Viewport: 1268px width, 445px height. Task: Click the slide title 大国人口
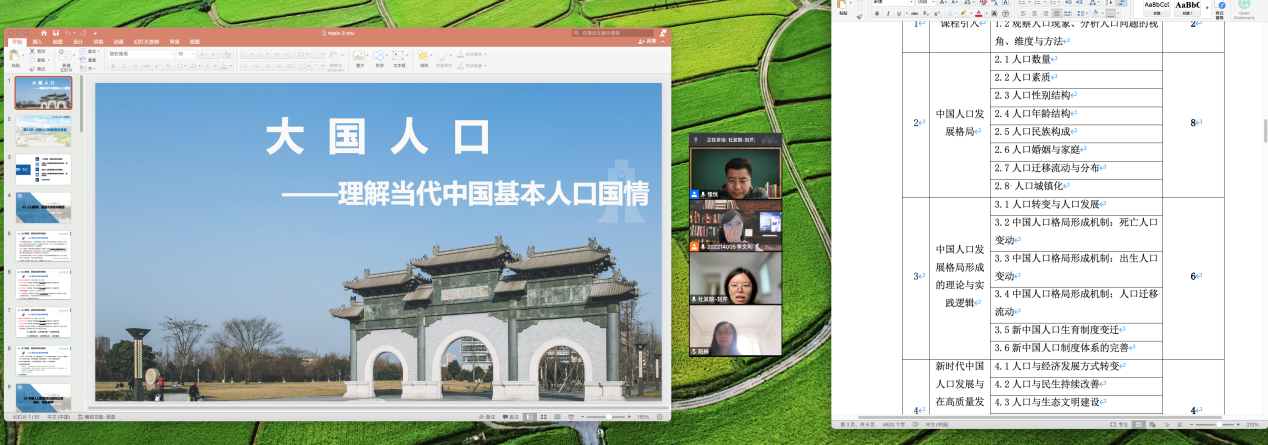tap(378, 138)
